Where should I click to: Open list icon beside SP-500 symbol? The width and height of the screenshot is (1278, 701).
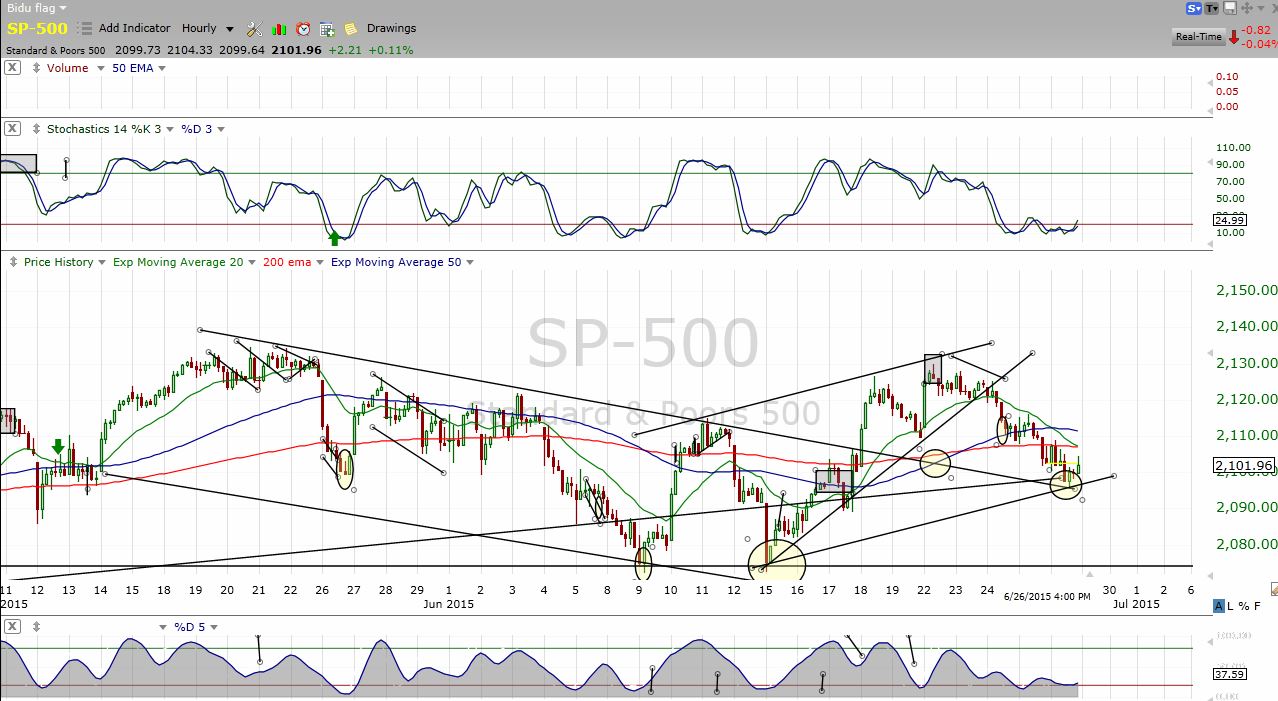[84, 29]
